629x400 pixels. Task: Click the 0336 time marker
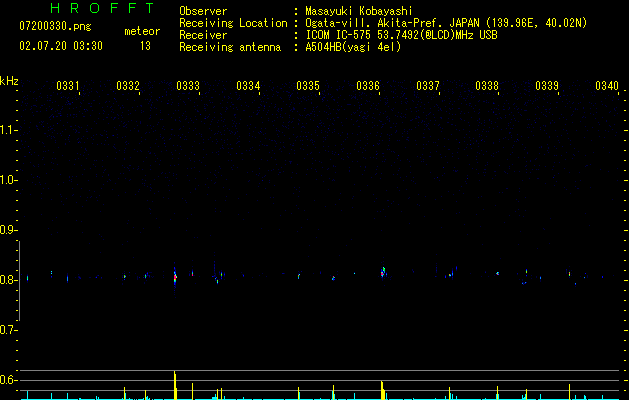pyautogui.click(x=368, y=86)
